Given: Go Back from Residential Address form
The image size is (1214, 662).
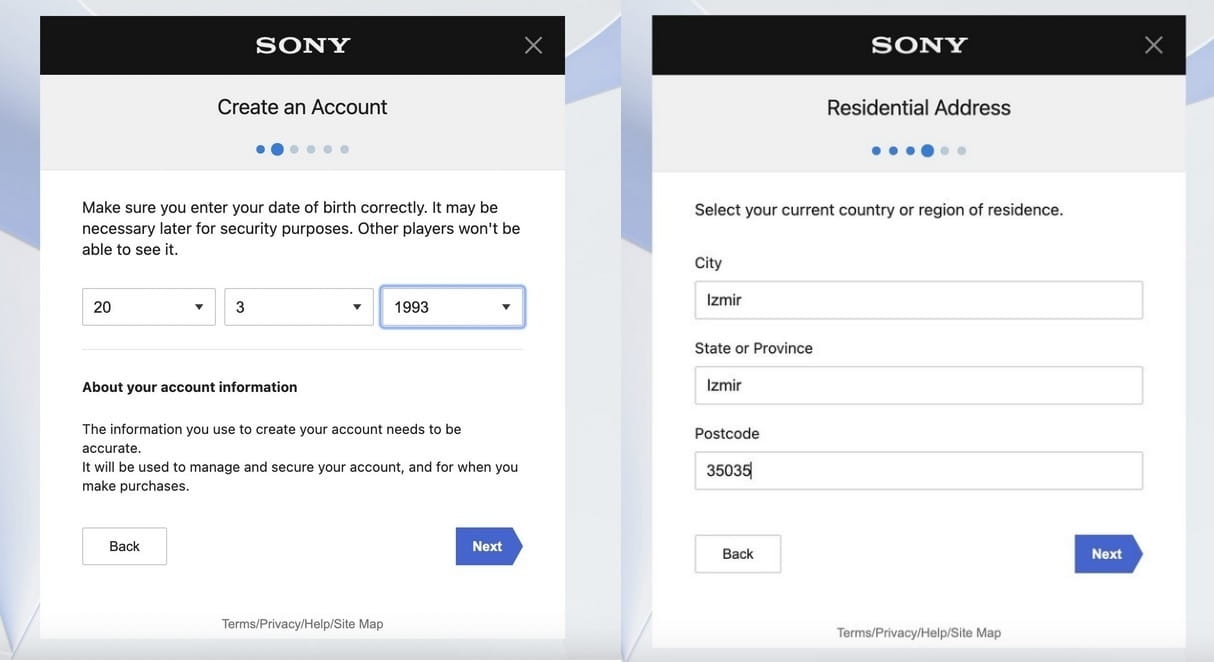Looking at the screenshot, I should 738,554.
